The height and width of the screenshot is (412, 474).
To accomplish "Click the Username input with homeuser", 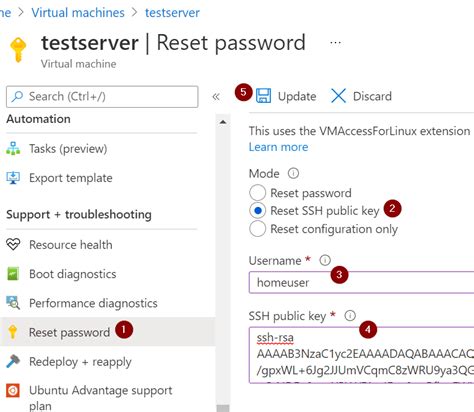I will pyautogui.click(x=361, y=282).
